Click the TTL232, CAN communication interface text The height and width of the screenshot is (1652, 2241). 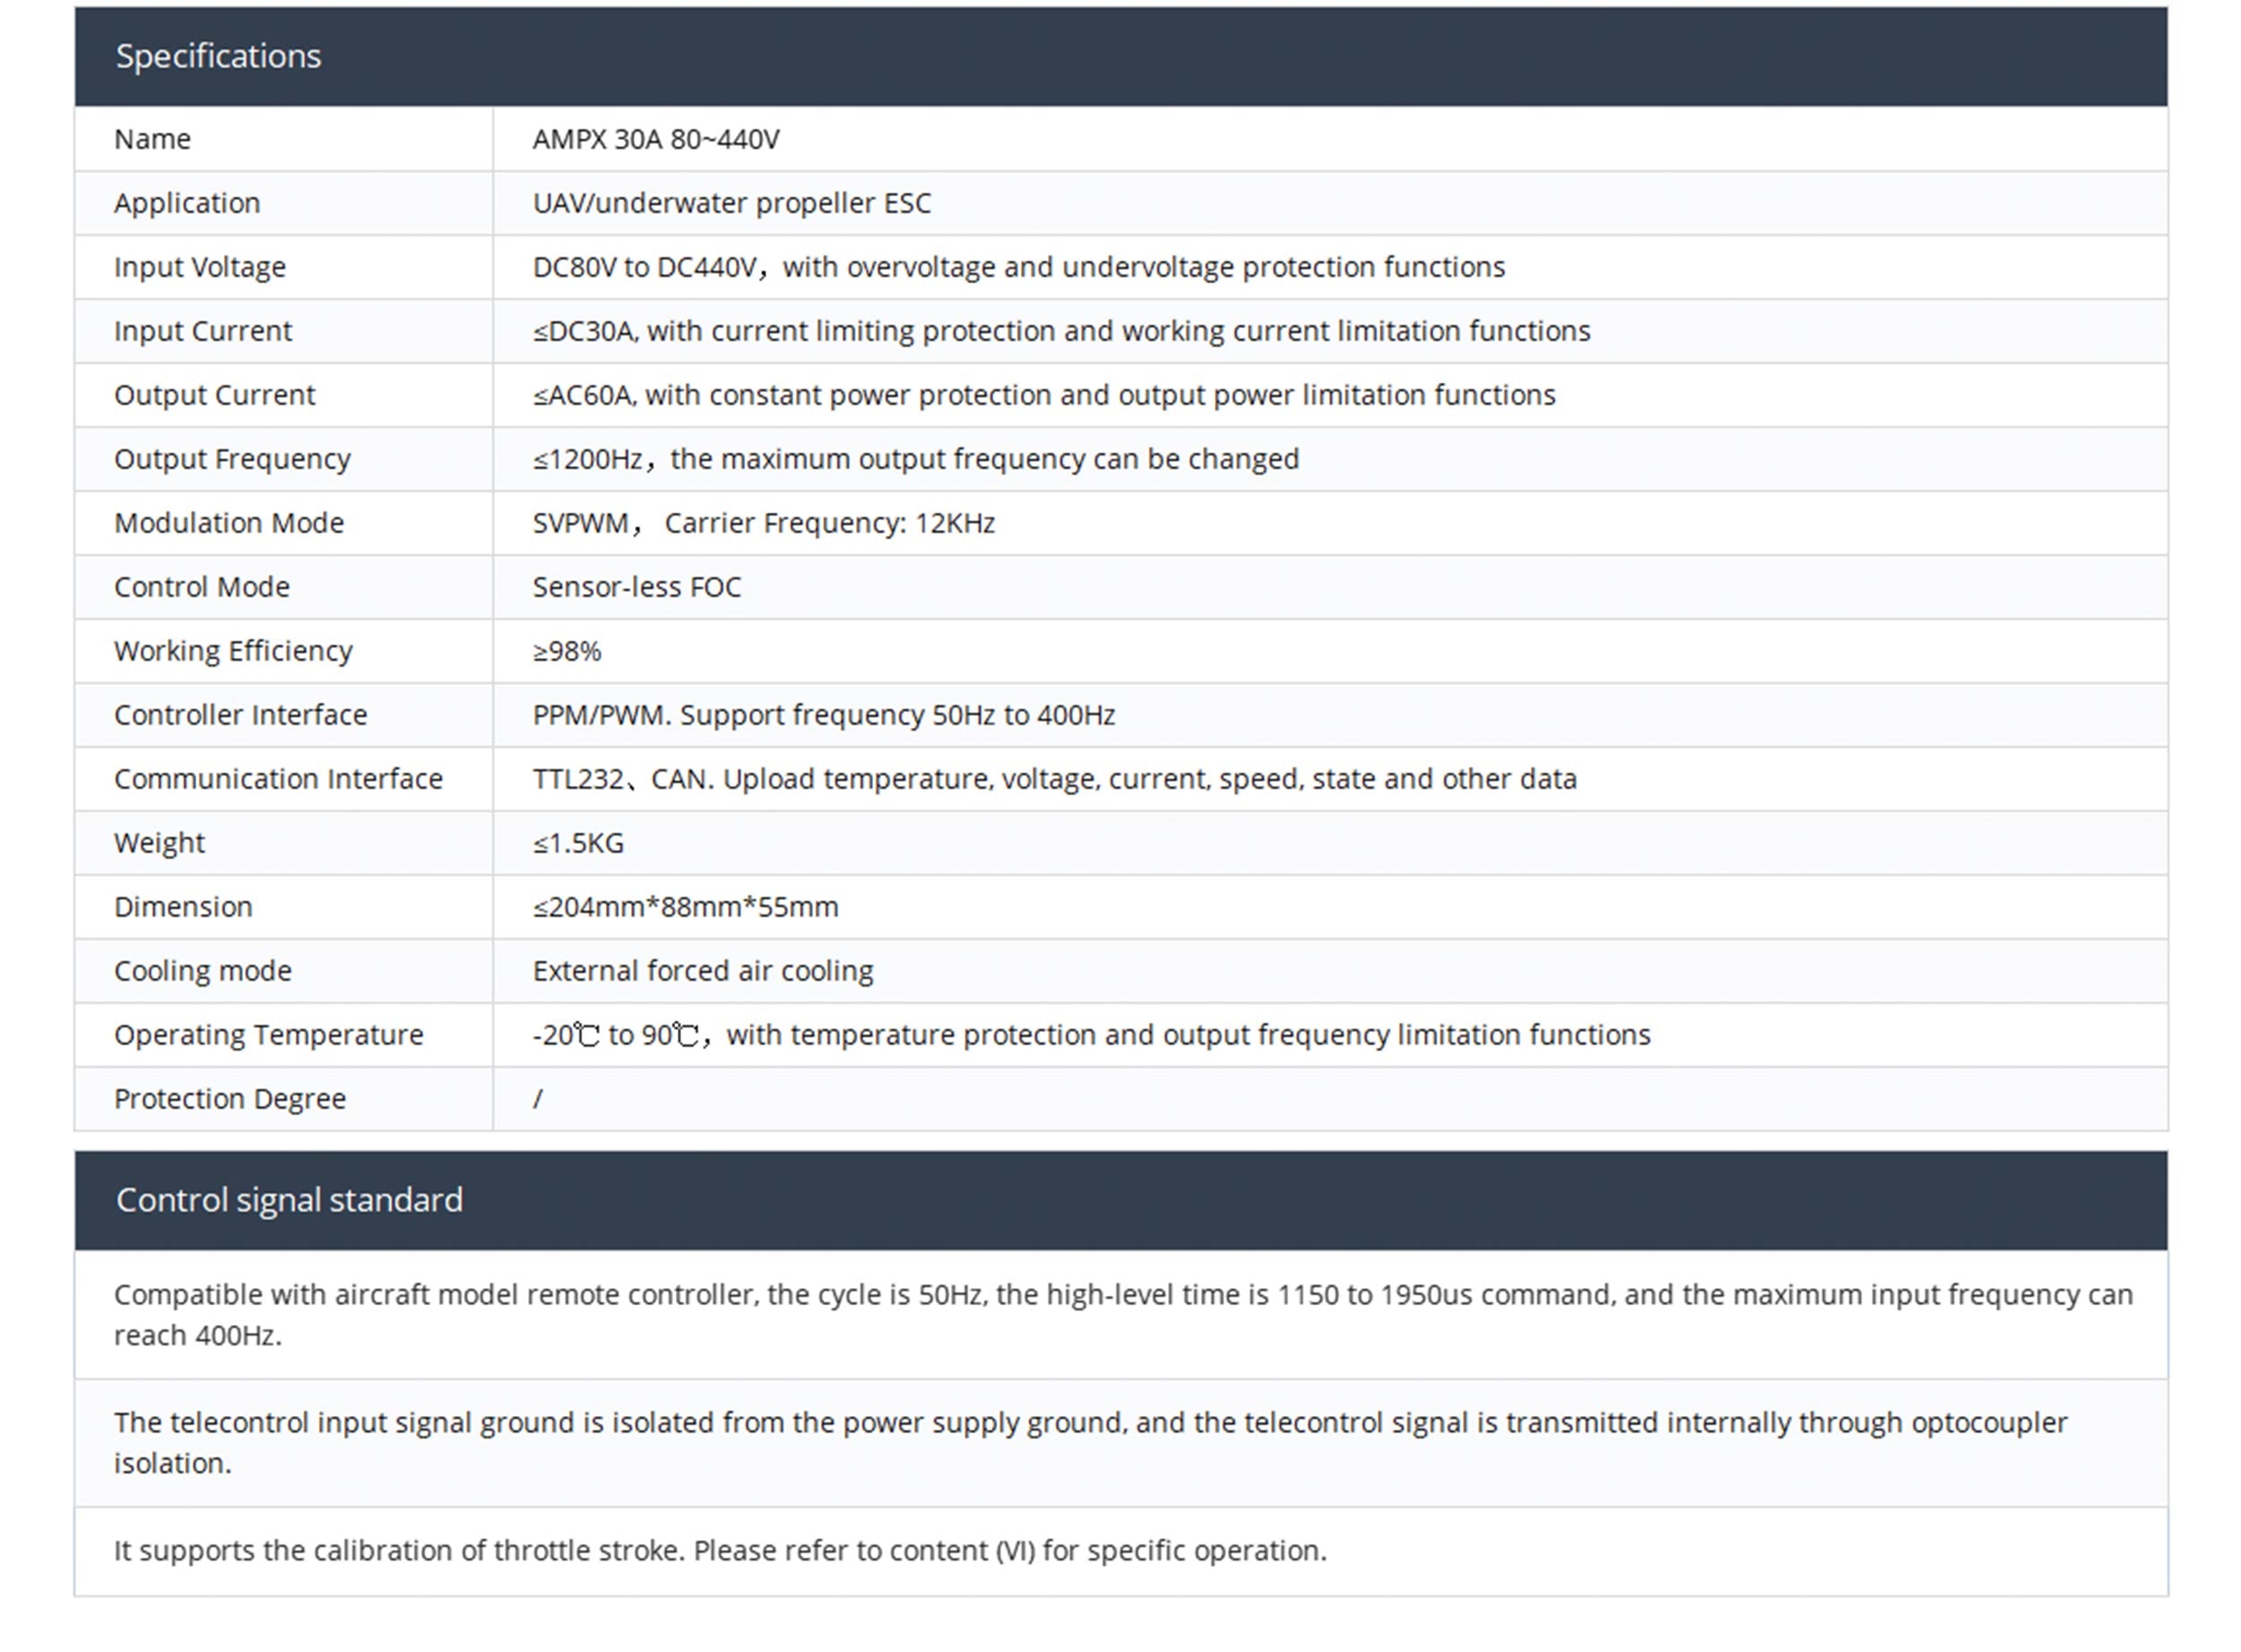(1054, 779)
